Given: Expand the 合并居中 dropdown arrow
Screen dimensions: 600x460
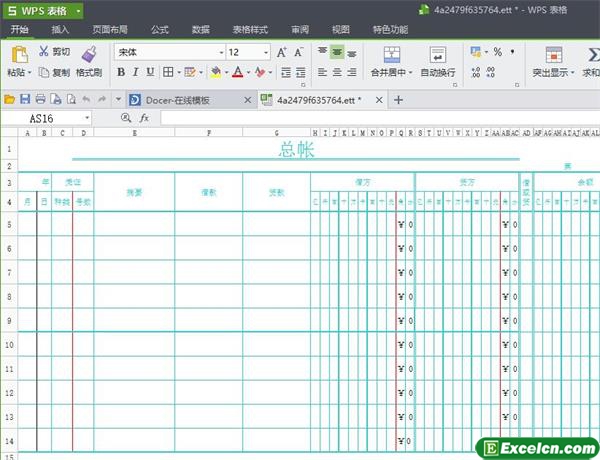Looking at the screenshot, I should click(410, 73).
